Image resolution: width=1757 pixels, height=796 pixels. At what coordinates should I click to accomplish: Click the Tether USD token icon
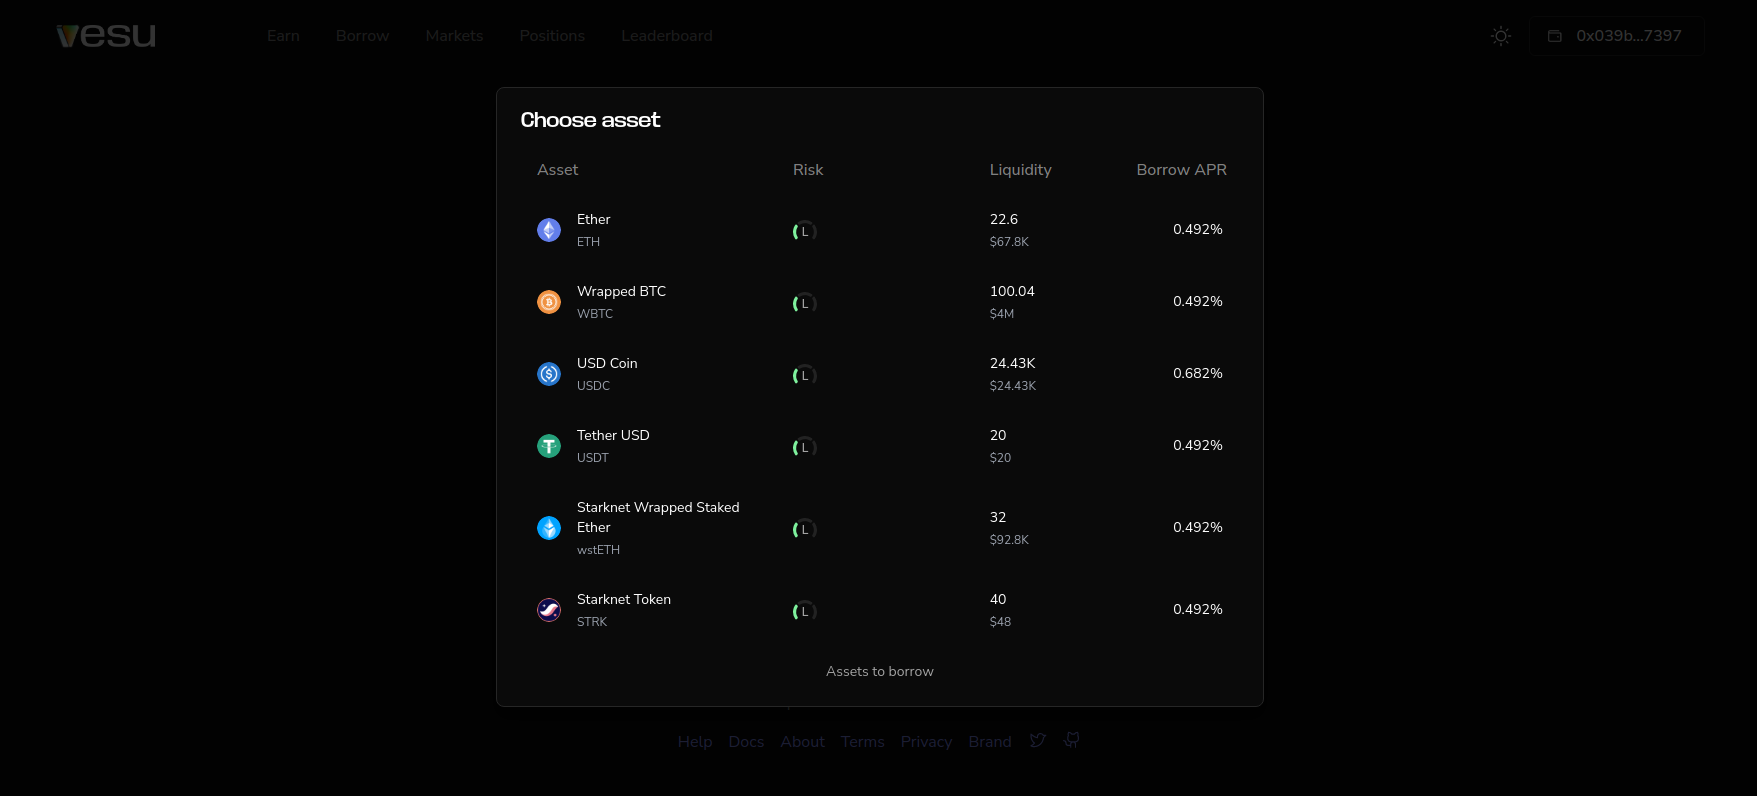[549, 446]
